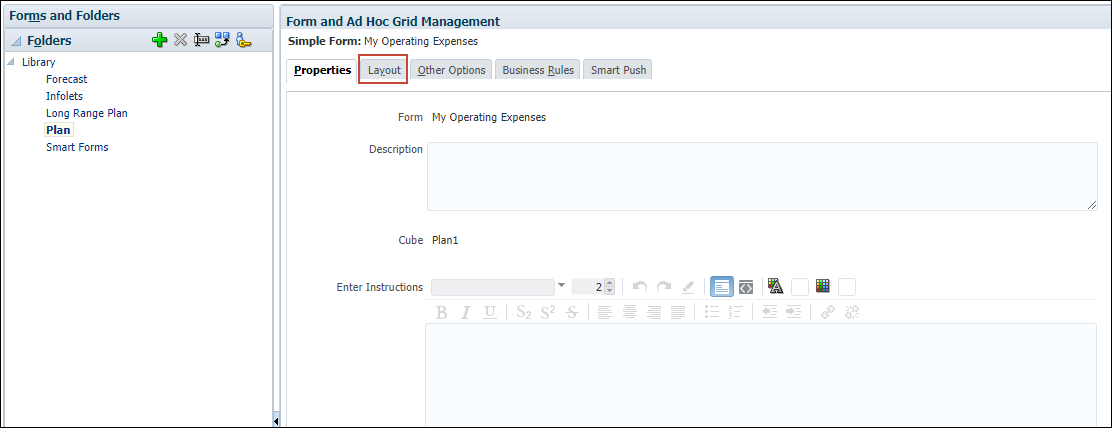Click the Add Link chain icon
The image size is (1112, 428).
(x=828, y=312)
